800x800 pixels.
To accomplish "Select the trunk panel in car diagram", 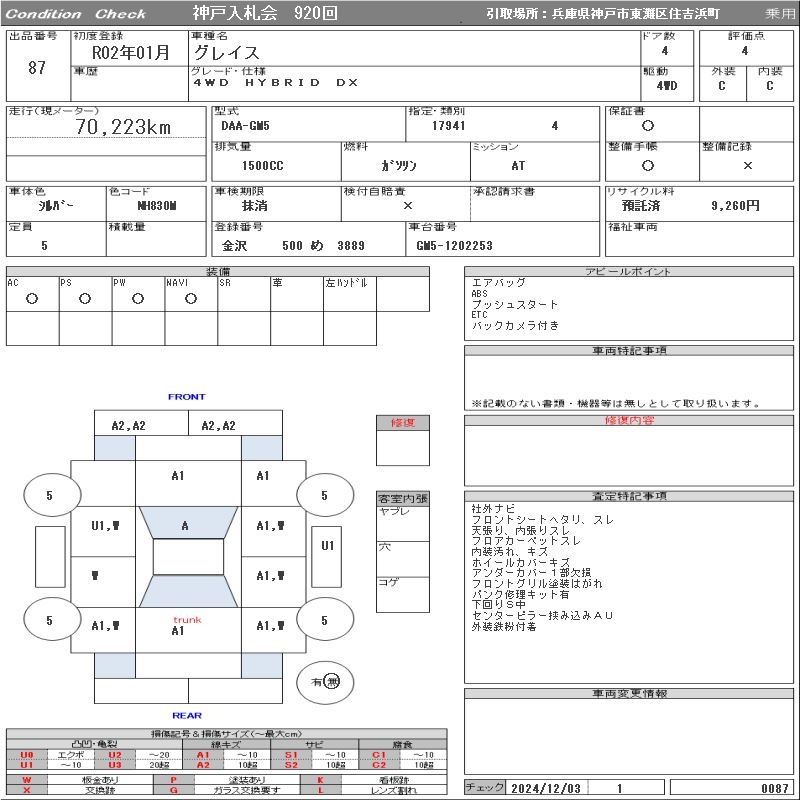I will (x=178, y=626).
